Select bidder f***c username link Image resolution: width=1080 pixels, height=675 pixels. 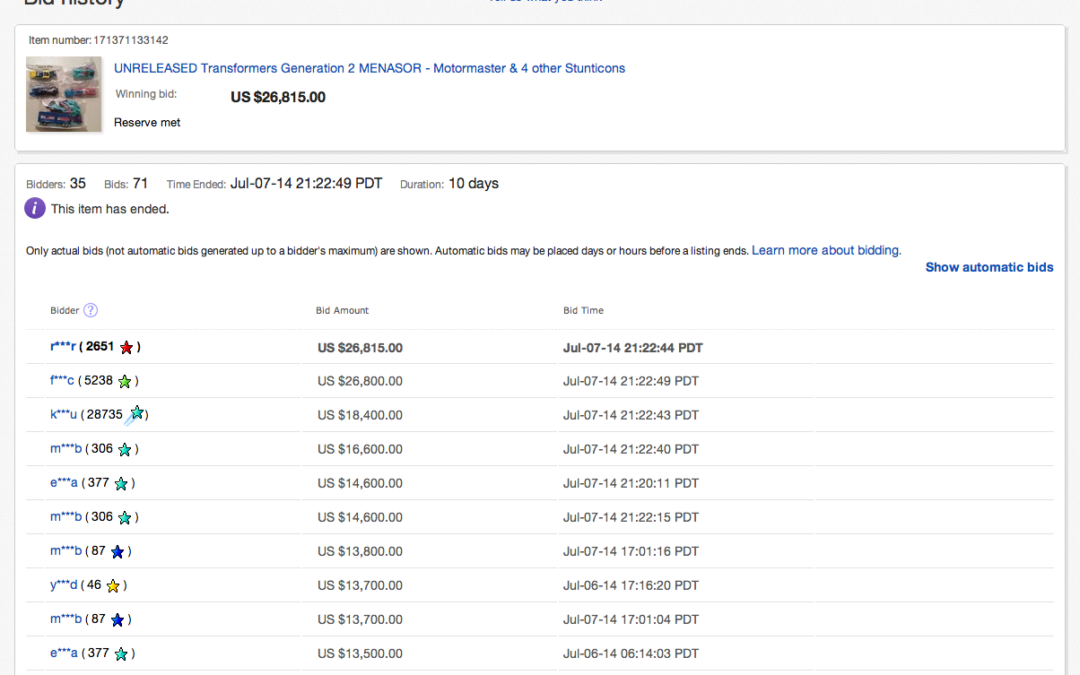[x=62, y=381]
